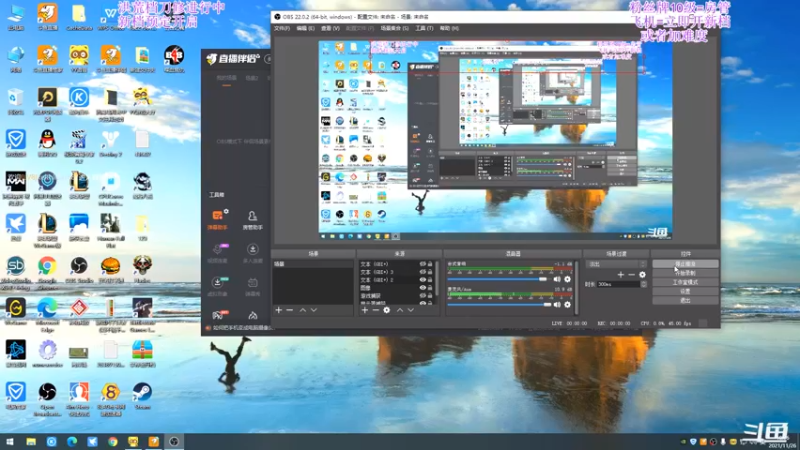The width and height of the screenshot is (800, 450).
Task: Move source down in the Sources panel
Action: tap(411, 310)
